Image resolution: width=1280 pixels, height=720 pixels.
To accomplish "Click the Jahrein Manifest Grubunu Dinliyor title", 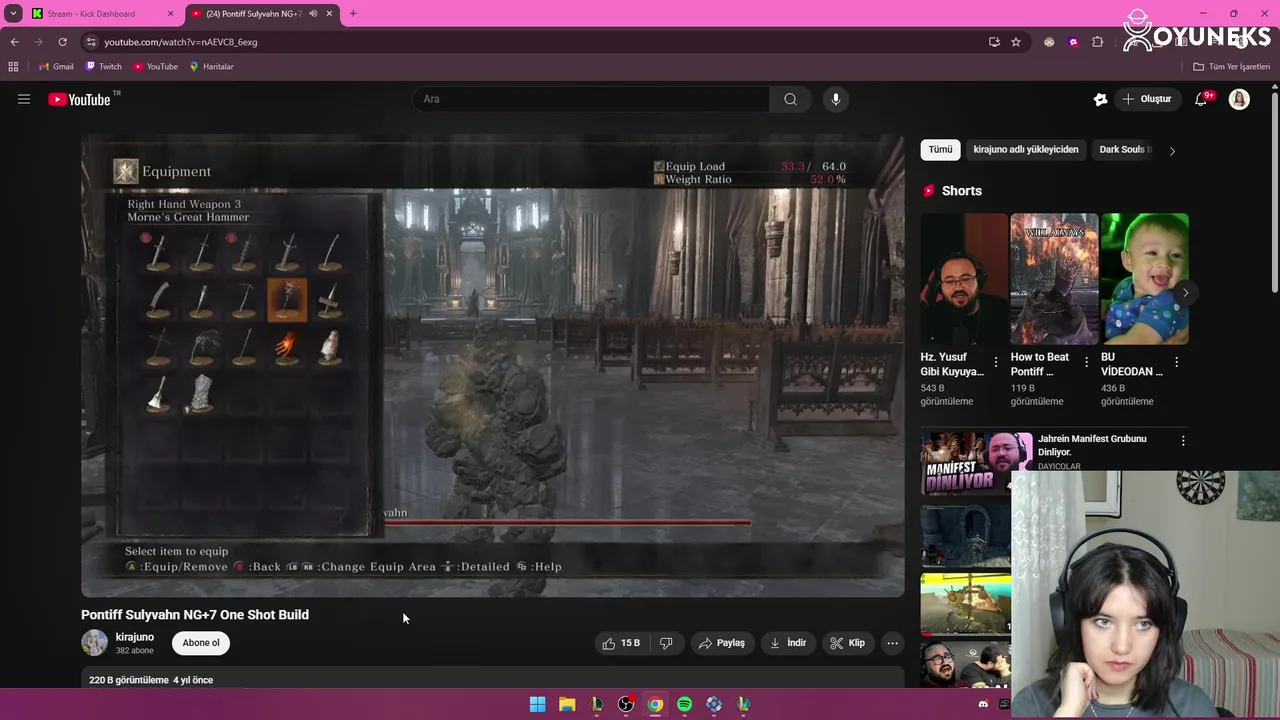I will point(1092,445).
